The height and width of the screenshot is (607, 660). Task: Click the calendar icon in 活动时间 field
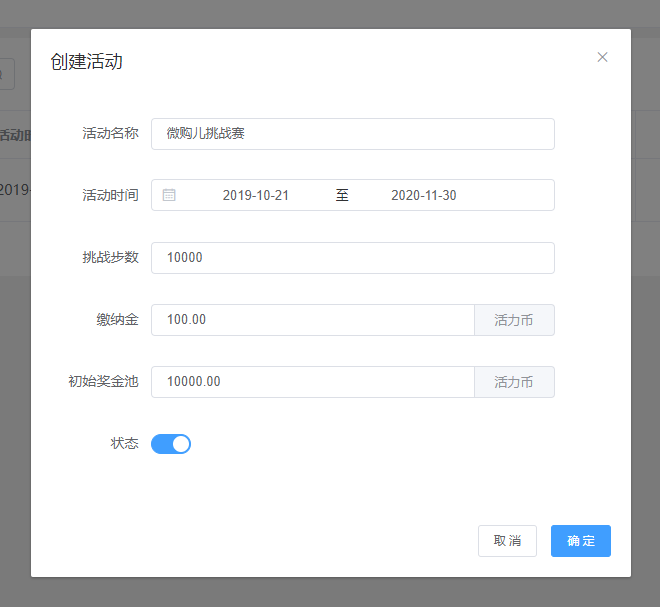coord(169,195)
